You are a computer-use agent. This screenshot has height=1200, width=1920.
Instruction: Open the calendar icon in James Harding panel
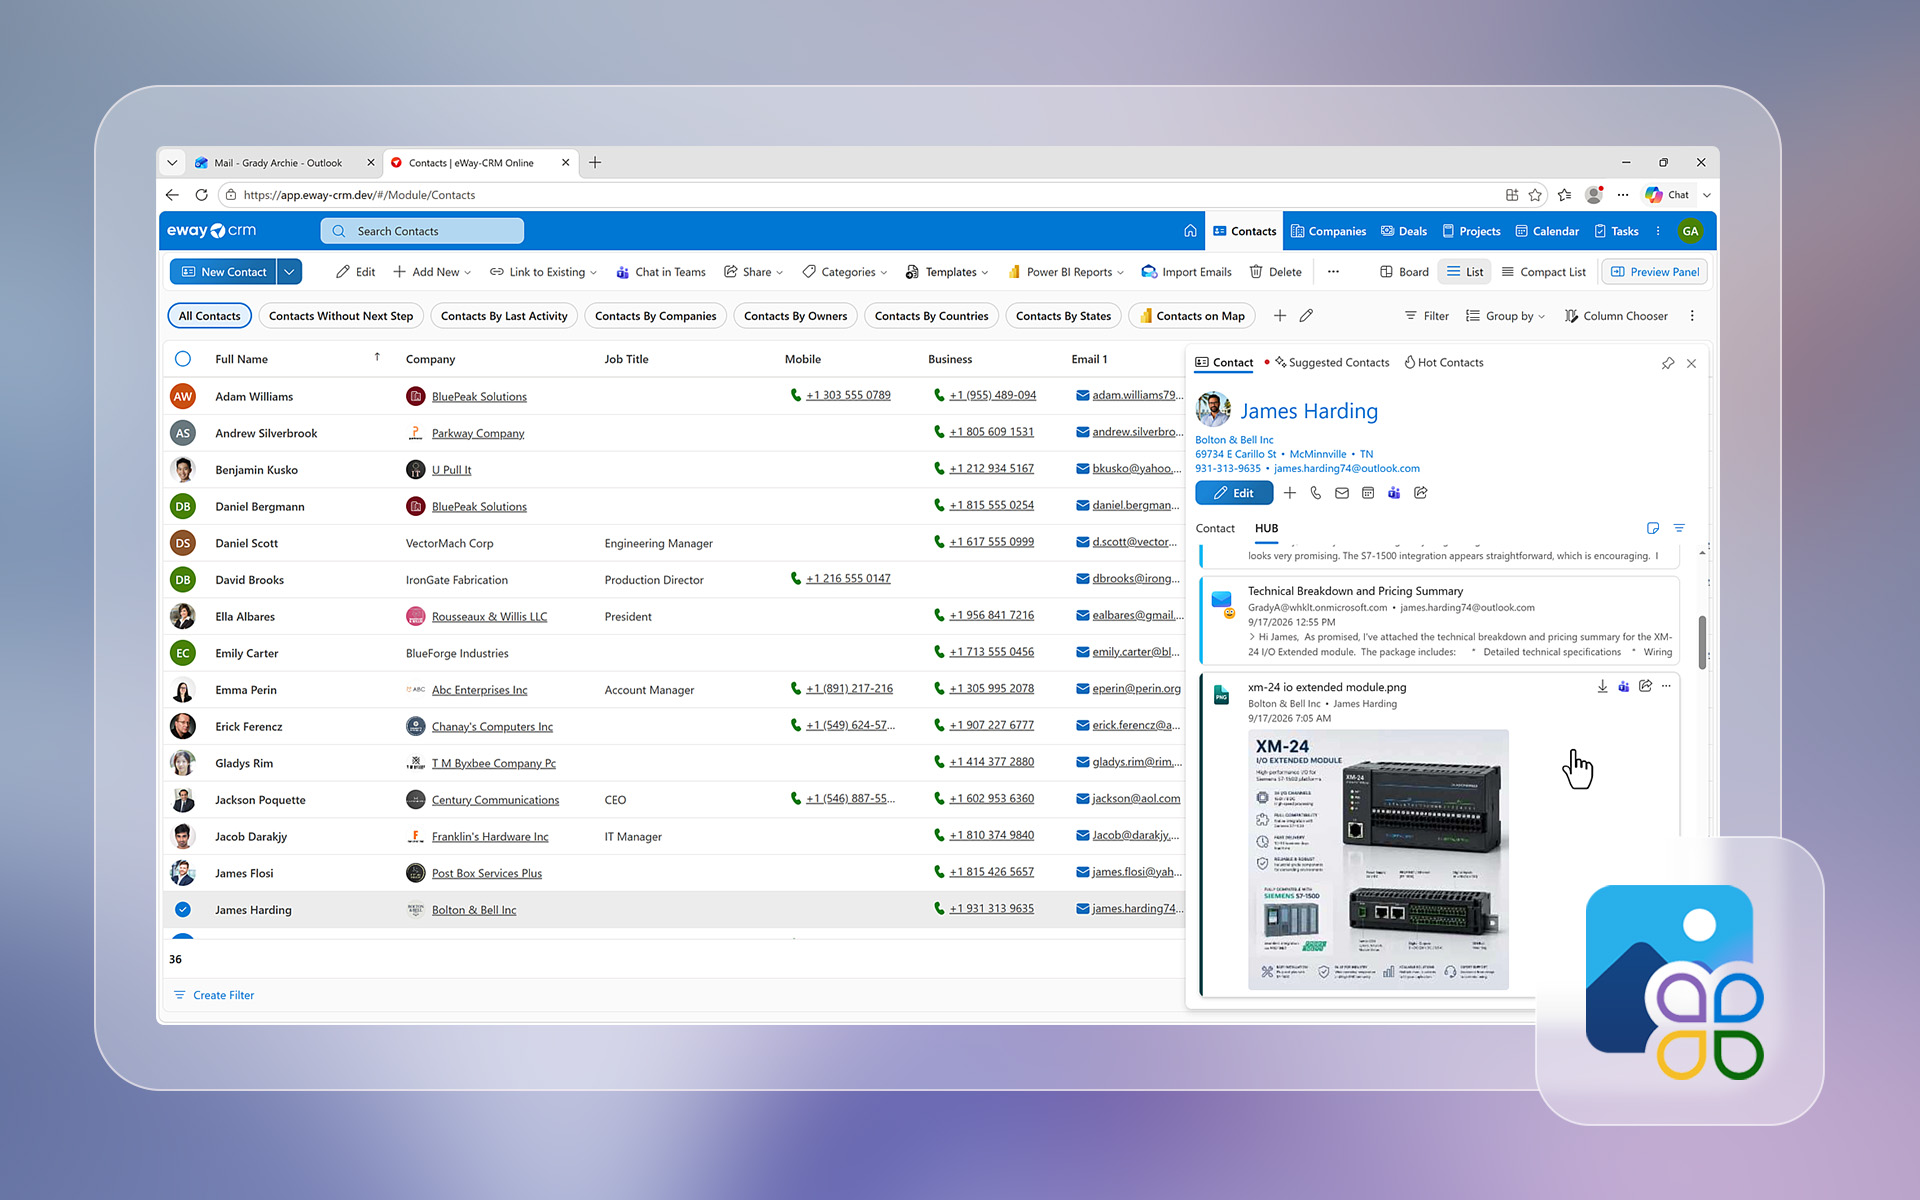[1368, 493]
